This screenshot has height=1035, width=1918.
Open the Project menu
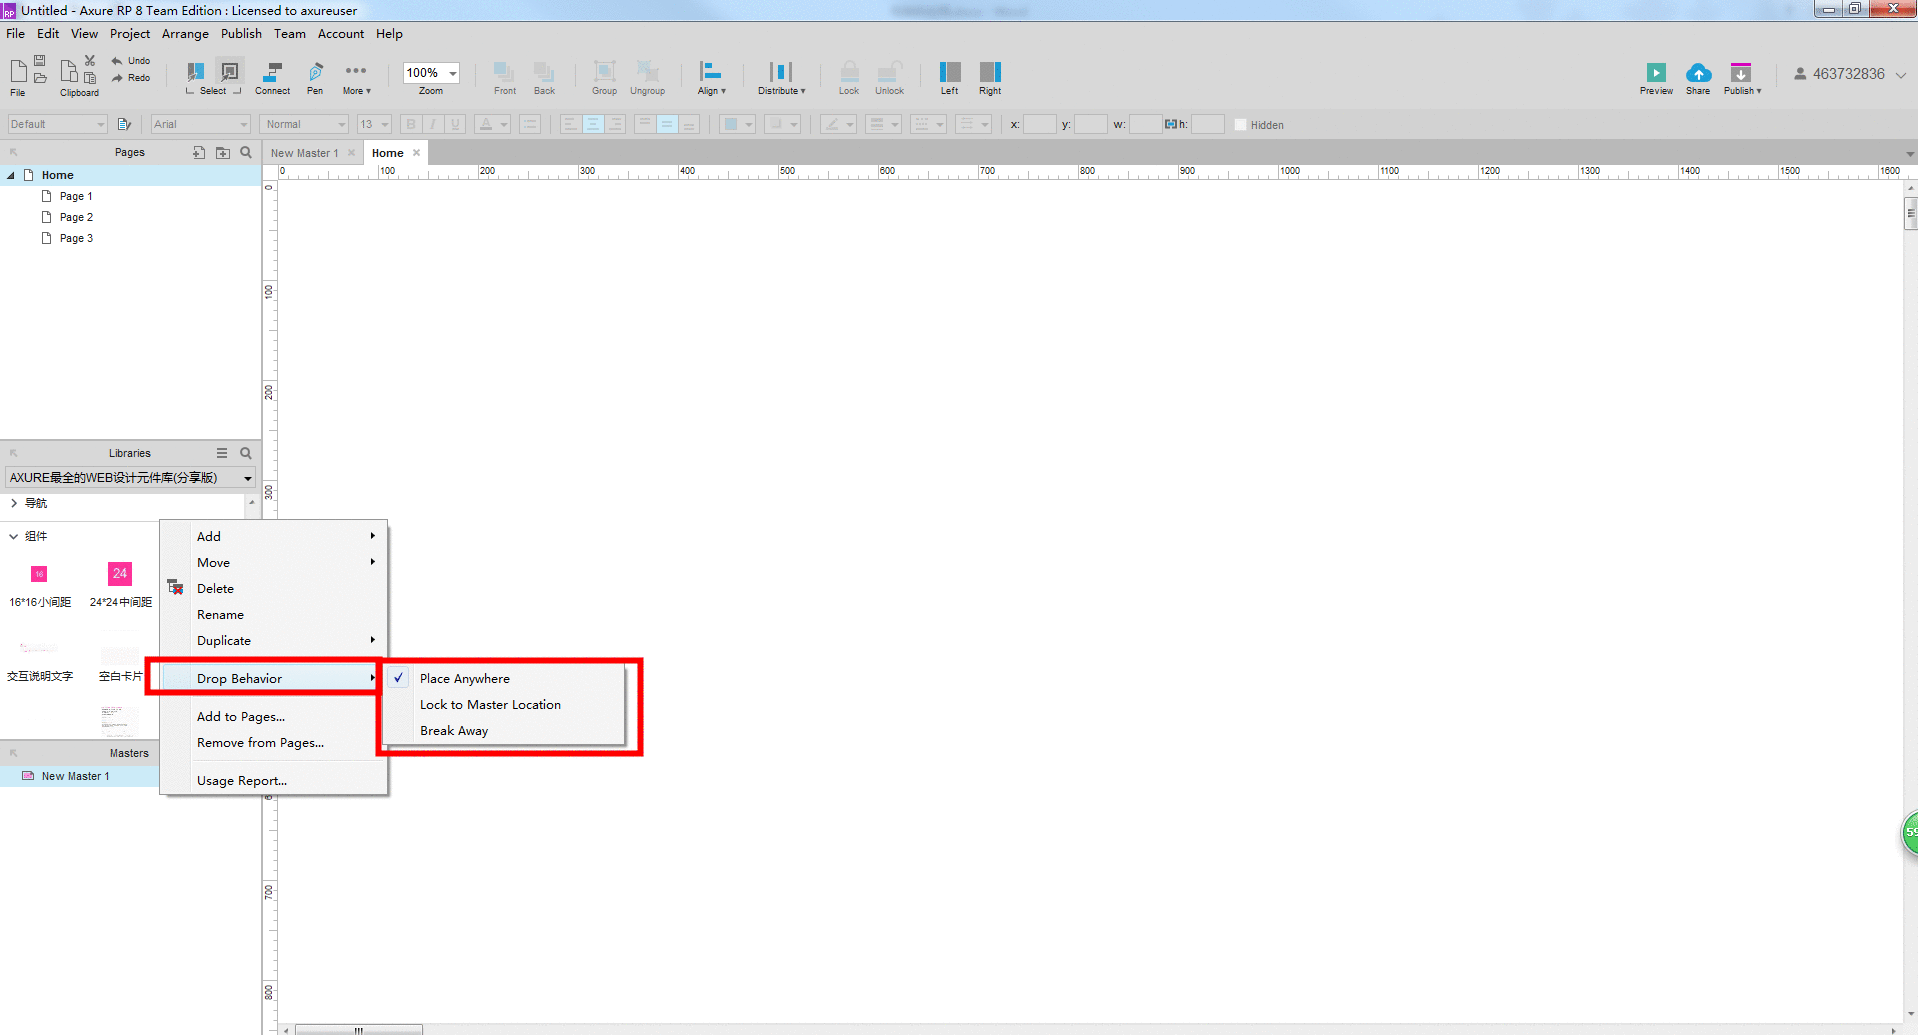[130, 34]
